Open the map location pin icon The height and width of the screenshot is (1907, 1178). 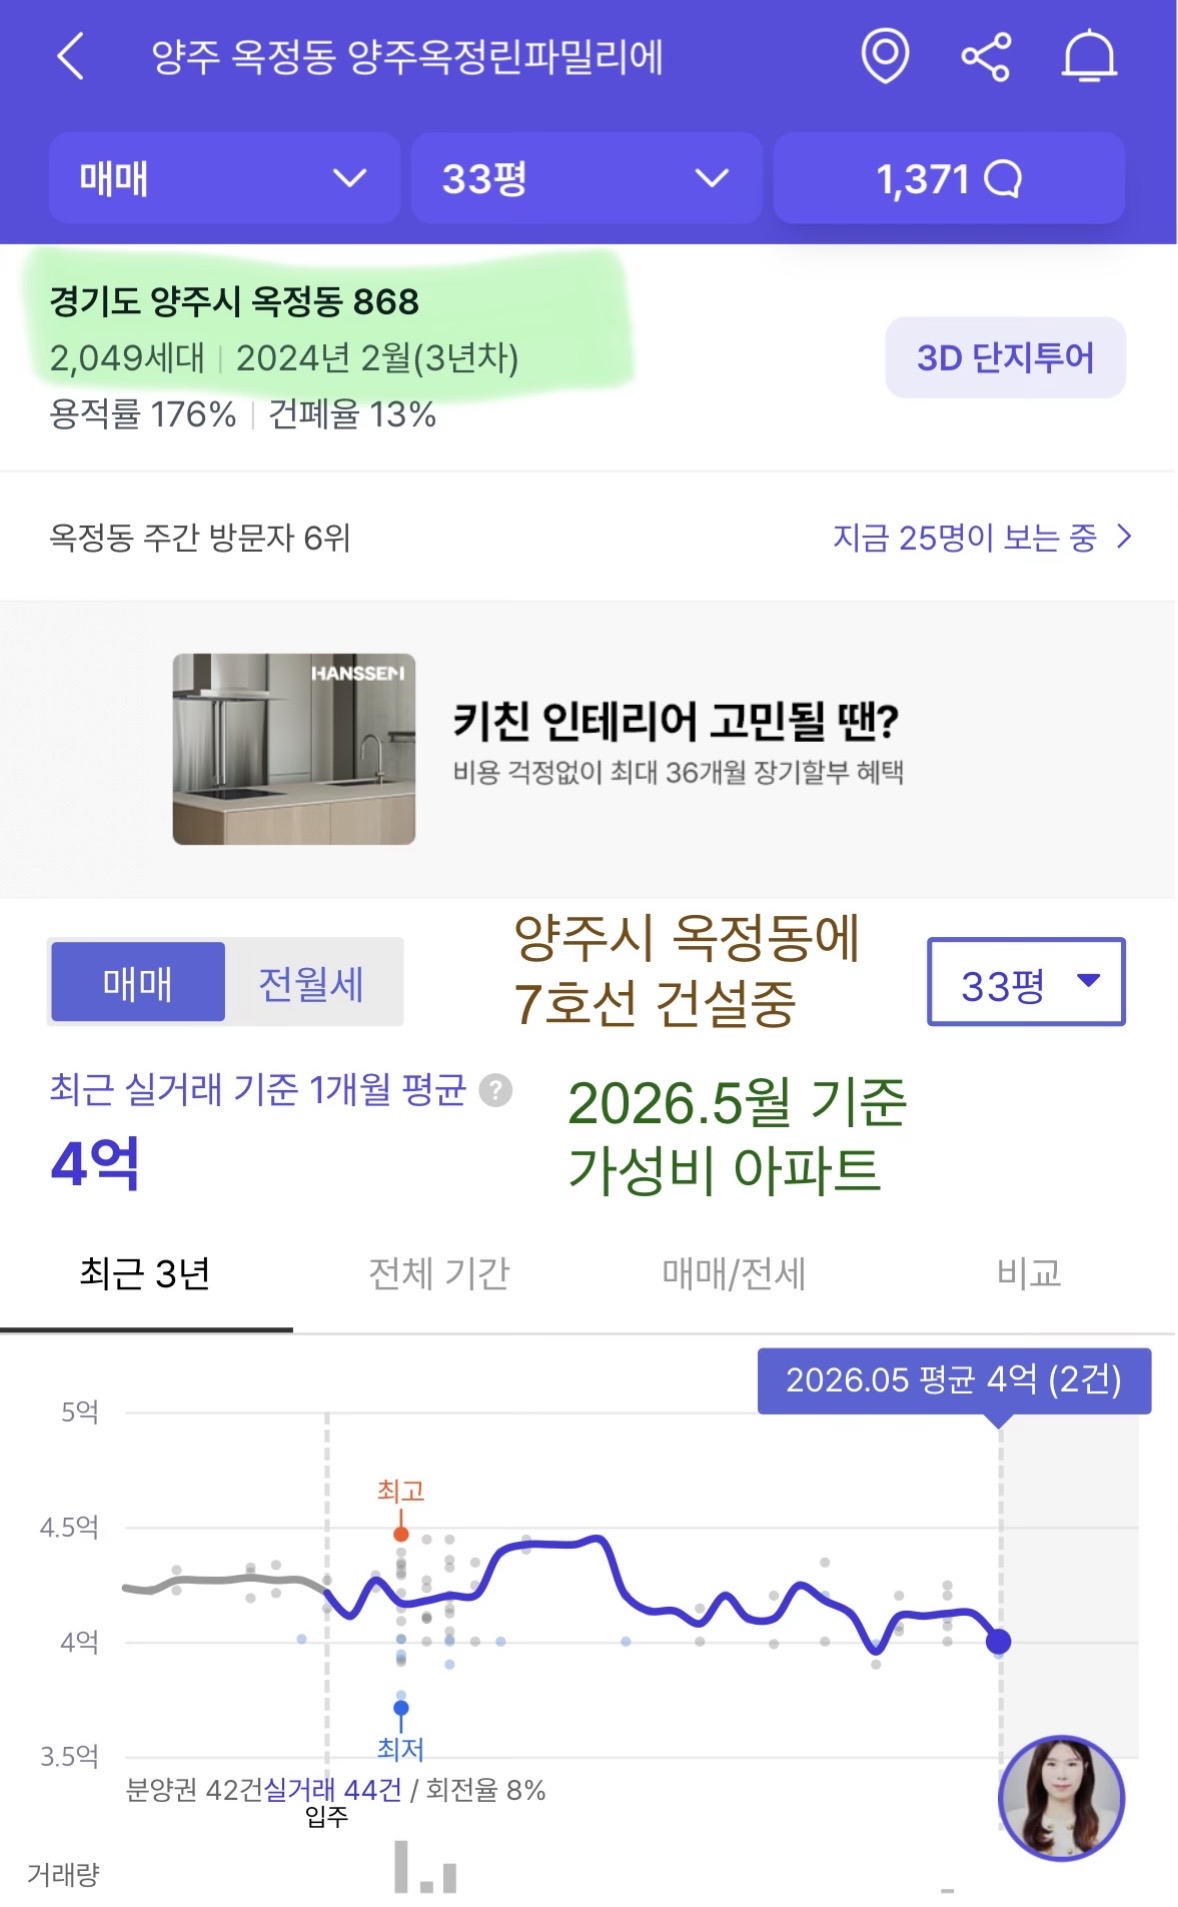click(885, 56)
